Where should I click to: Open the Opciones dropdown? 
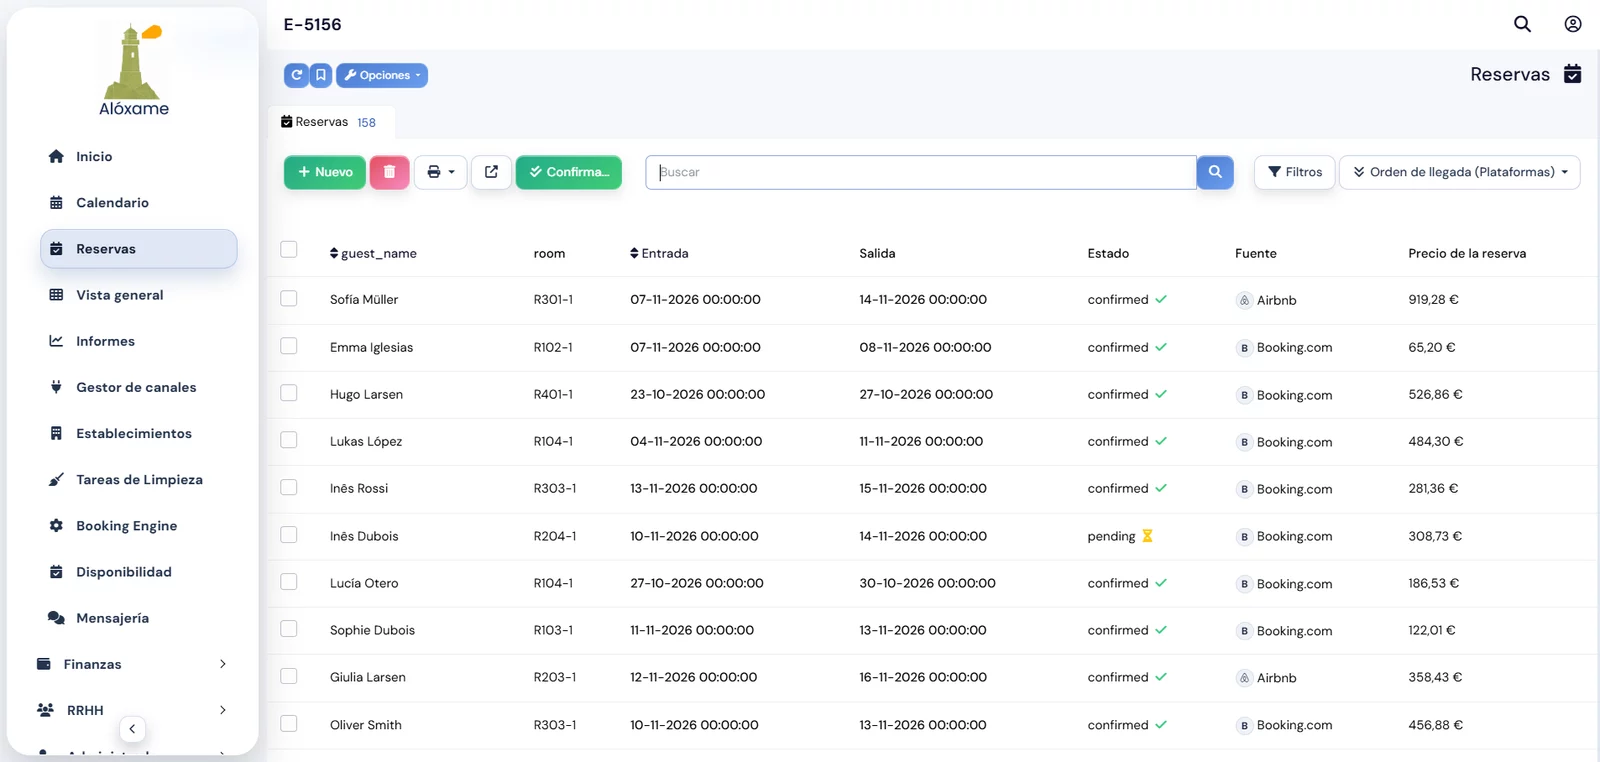382,75
